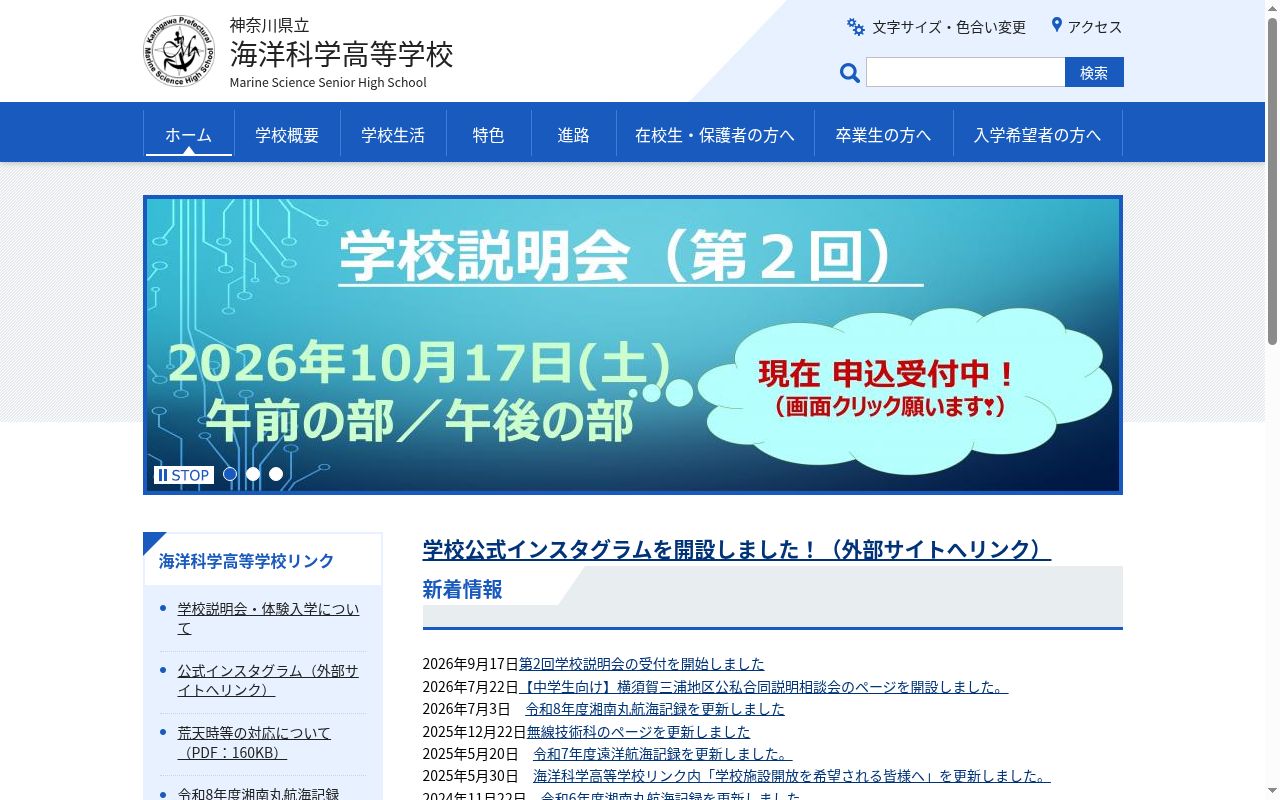Open news 学校施設開放を希望される皆様へ link
1280x800 pixels.
pyautogui.click(x=791, y=775)
